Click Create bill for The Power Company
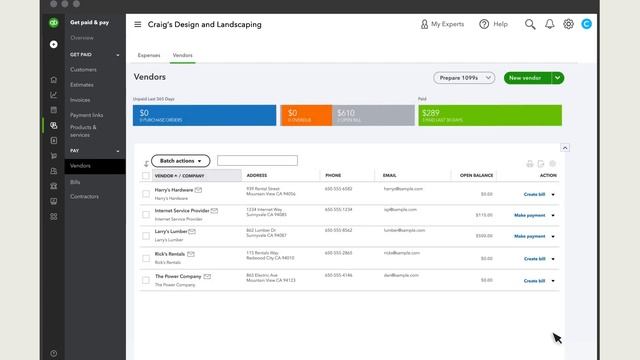 coord(534,281)
